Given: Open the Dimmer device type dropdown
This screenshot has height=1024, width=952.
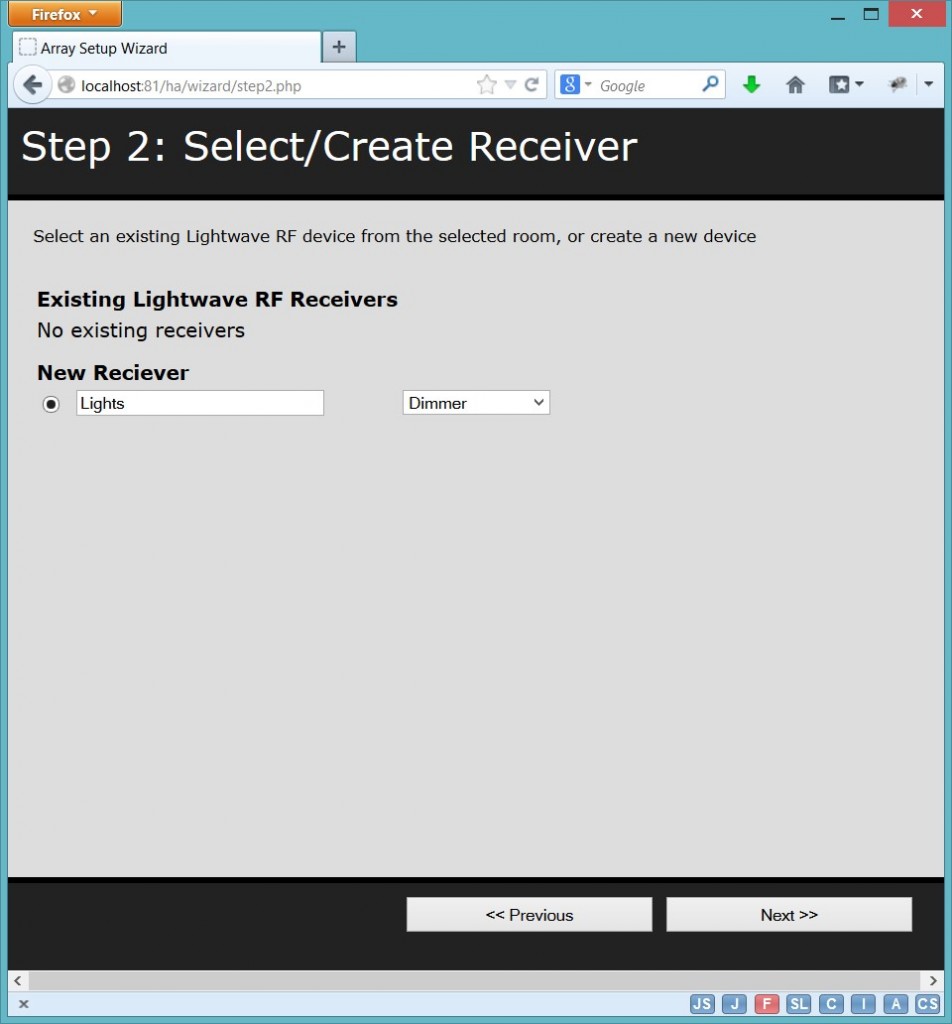Looking at the screenshot, I should pyautogui.click(x=476, y=403).
